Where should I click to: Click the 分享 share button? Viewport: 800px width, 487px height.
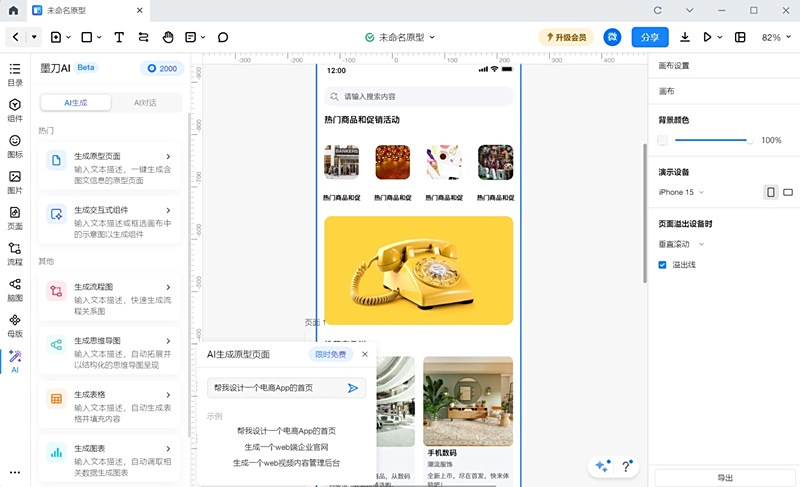tap(649, 37)
